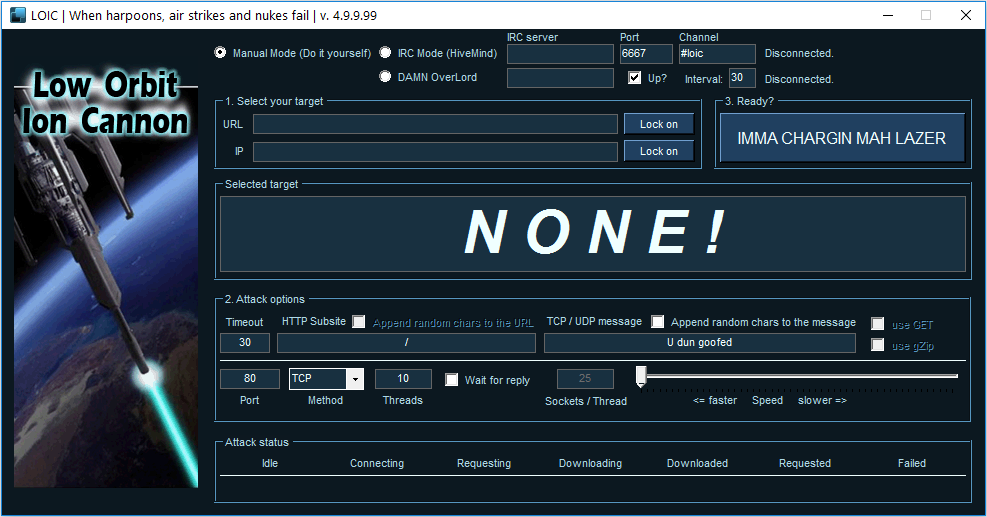Select IRC Mode (HiveMind) radio button

(x=385, y=52)
